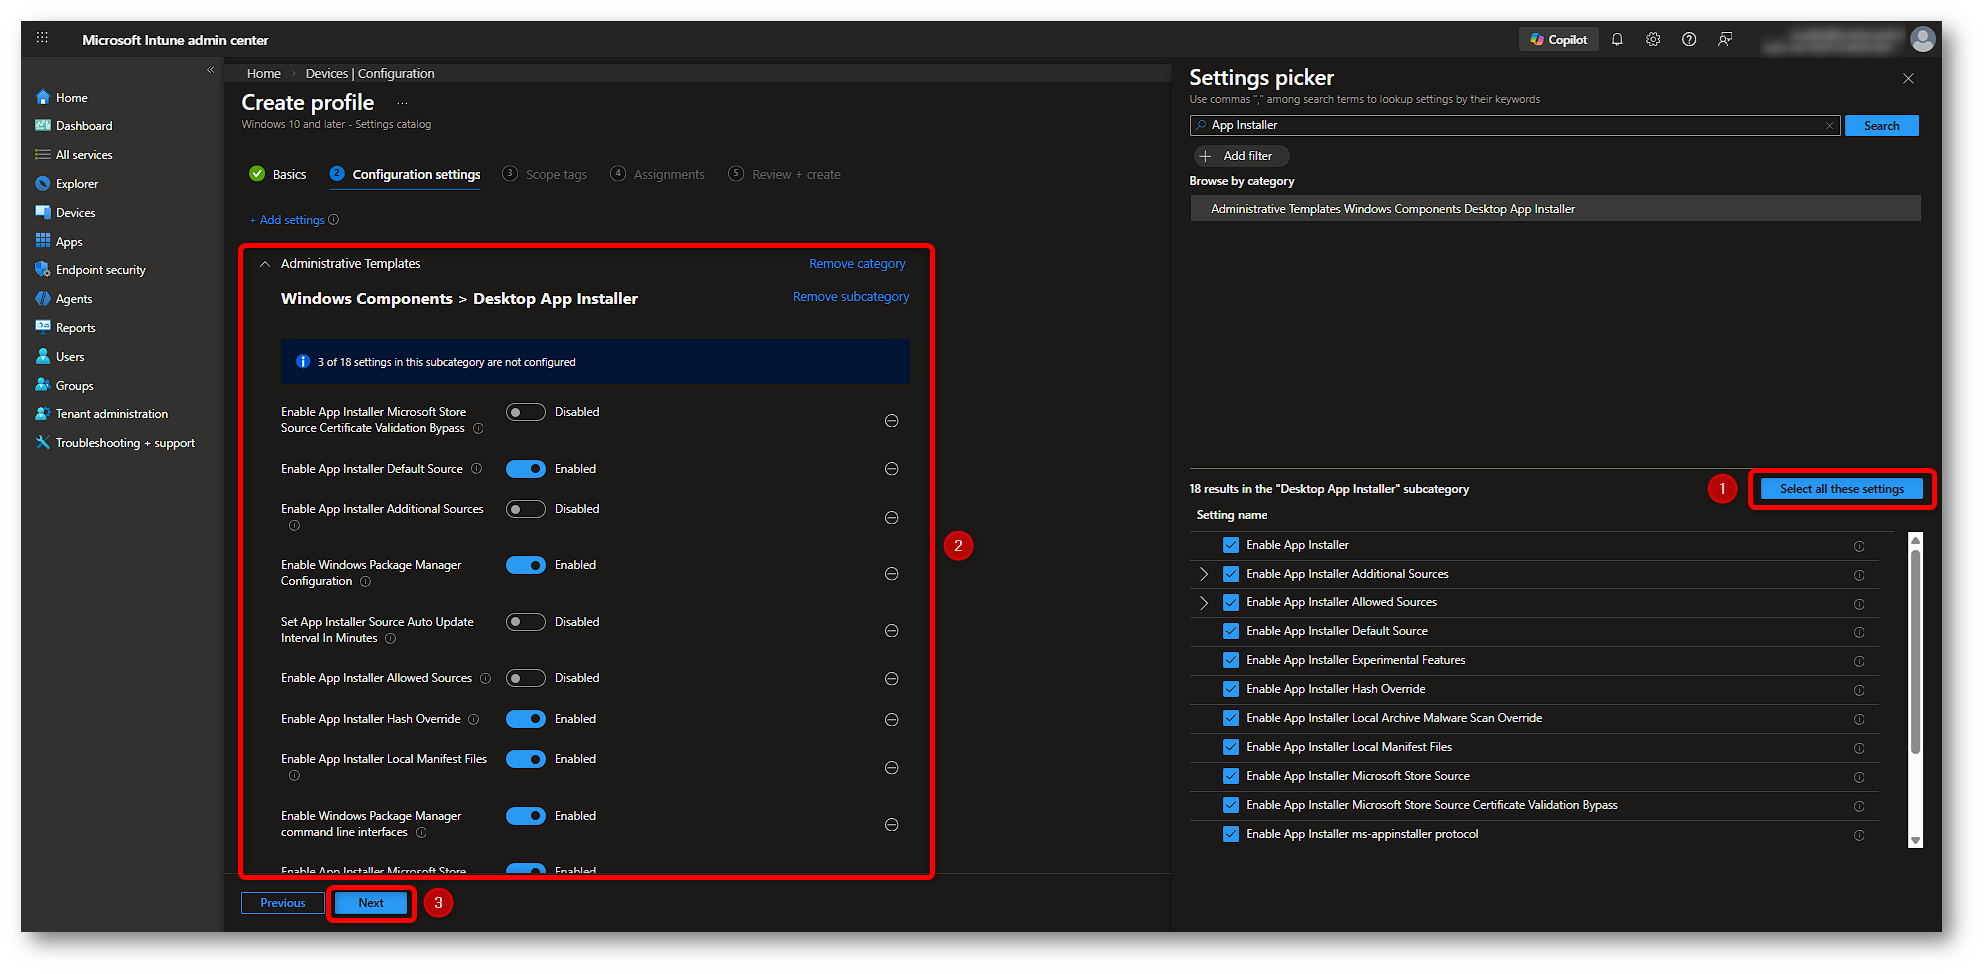This screenshot has width=1984, height=974.
Task: Expand Enable App Installer Additional Sources row
Action: tap(1204, 574)
